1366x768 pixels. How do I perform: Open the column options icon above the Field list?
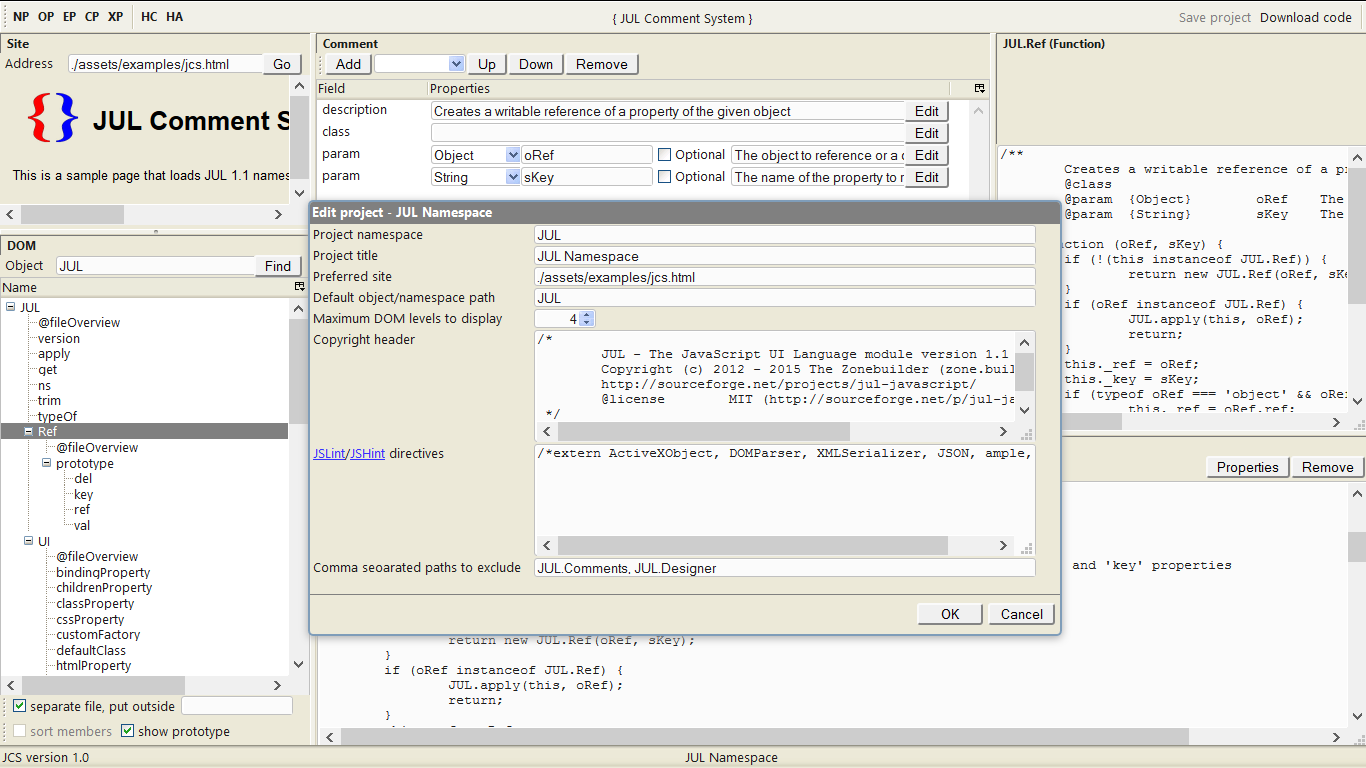pos(981,89)
